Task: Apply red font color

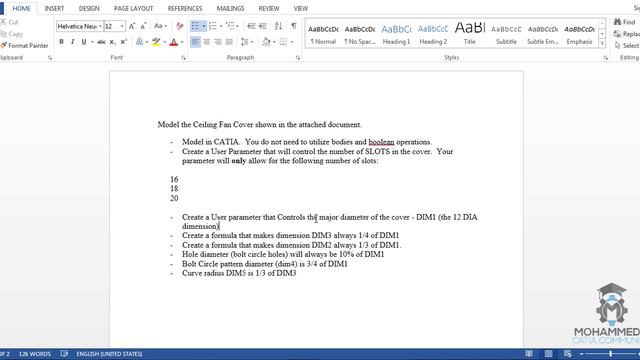Action: (x=173, y=42)
